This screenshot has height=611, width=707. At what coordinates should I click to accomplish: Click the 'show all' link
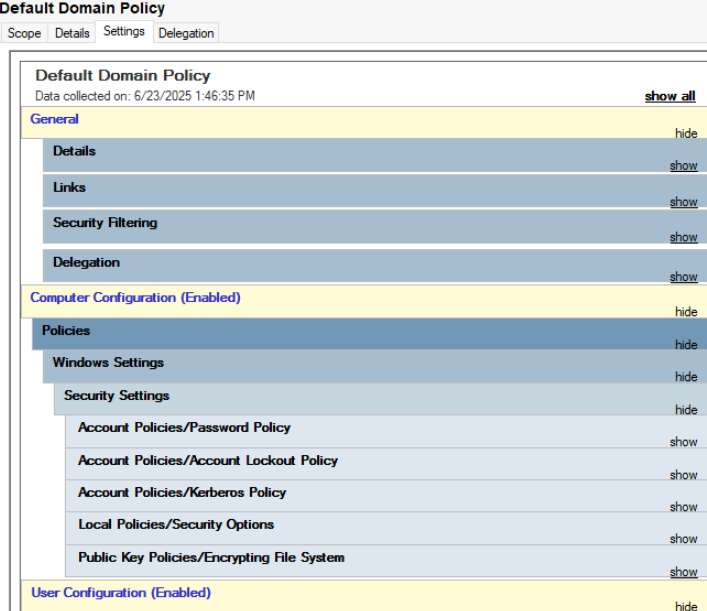tap(670, 96)
